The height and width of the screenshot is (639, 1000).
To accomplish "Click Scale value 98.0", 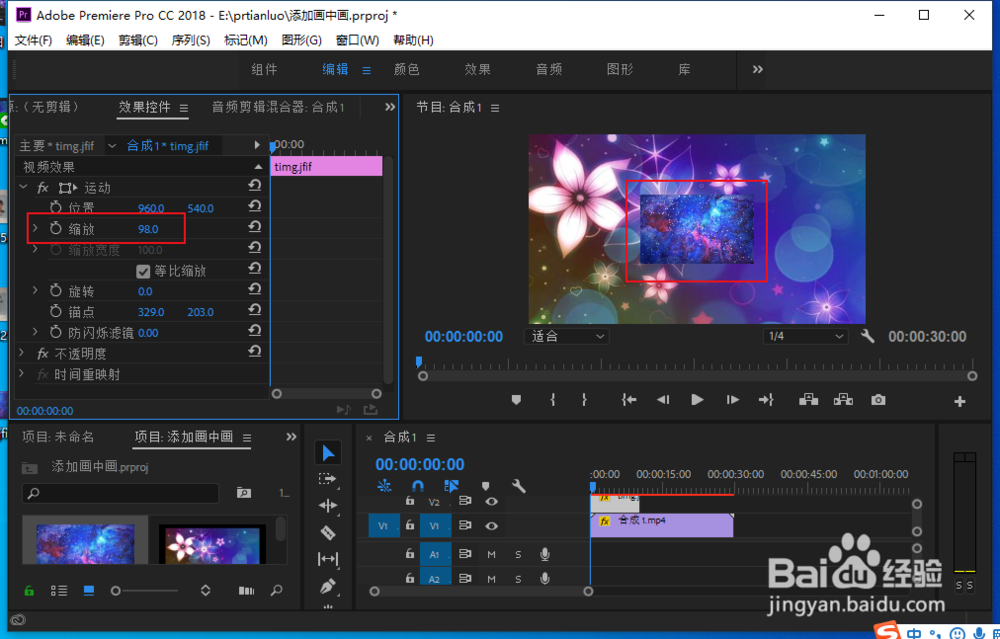I will tap(148, 229).
